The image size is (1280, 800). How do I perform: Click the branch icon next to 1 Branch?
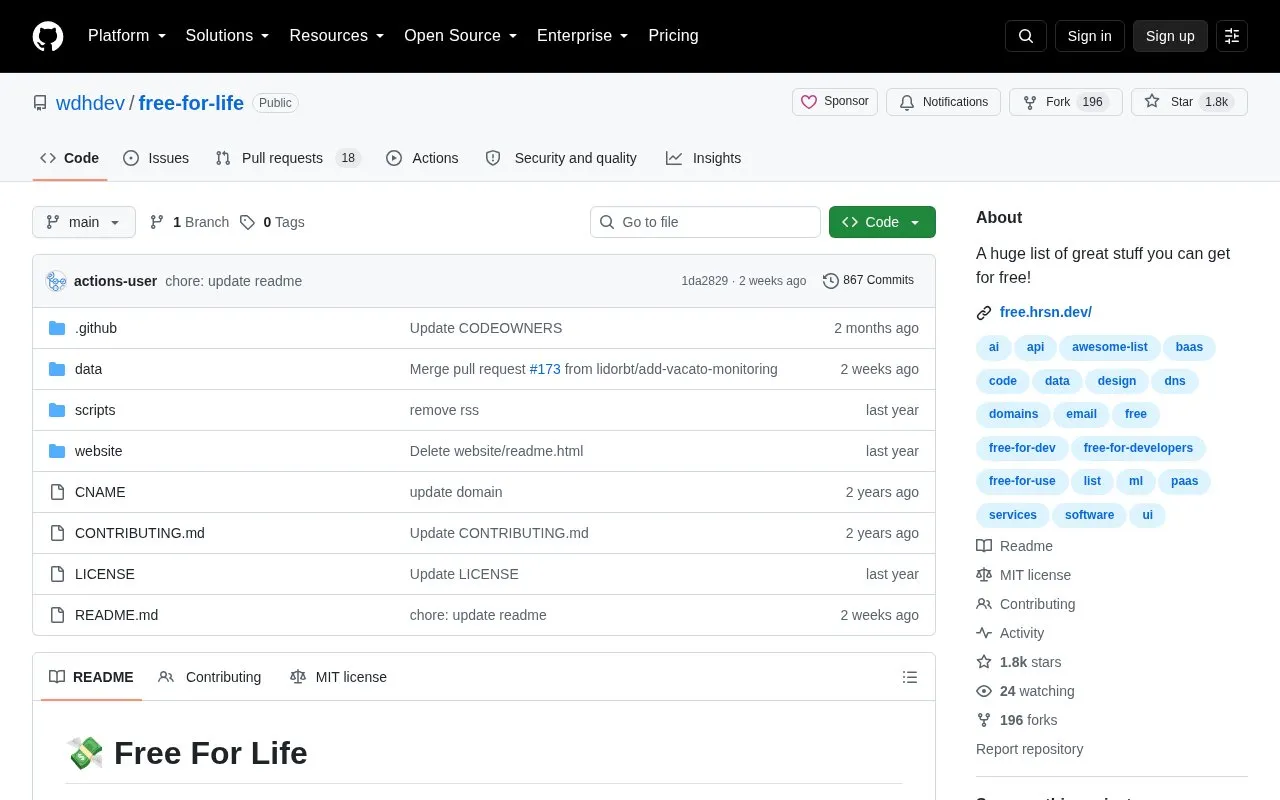coord(157,222)
